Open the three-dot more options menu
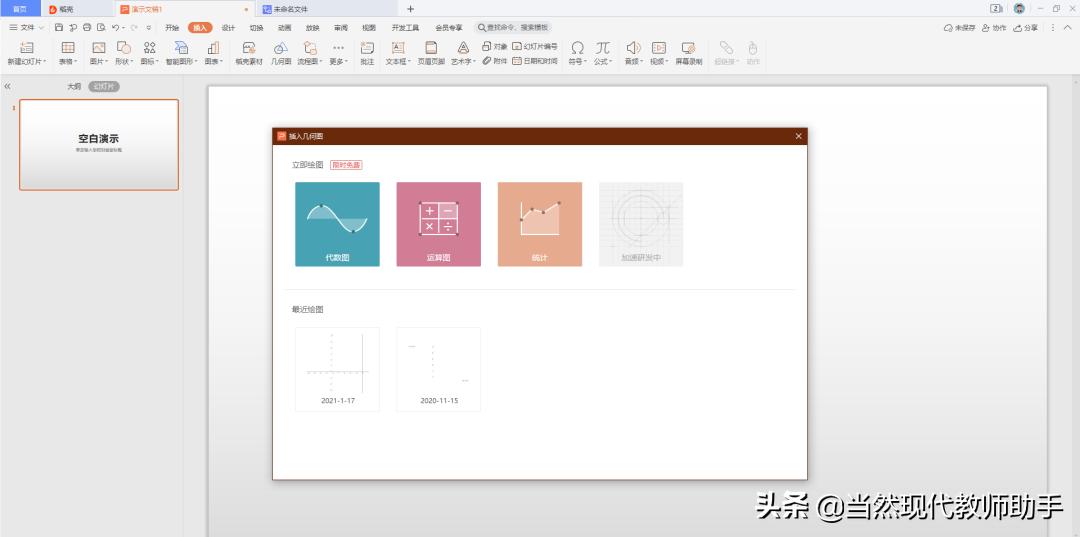 click(1052, 28)
